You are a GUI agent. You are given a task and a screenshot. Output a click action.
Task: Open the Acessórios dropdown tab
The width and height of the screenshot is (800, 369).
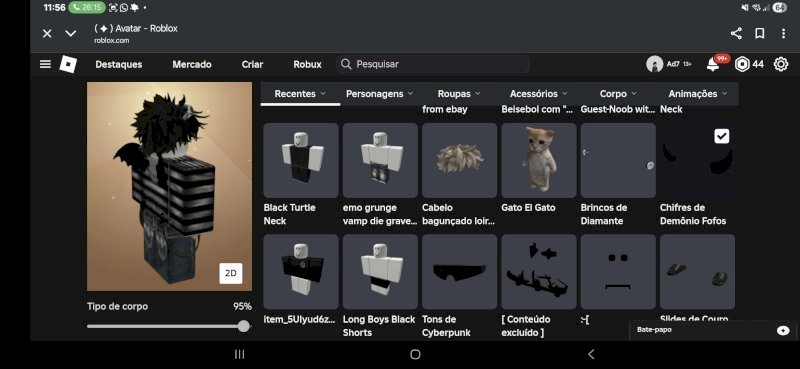click(539, 94)
